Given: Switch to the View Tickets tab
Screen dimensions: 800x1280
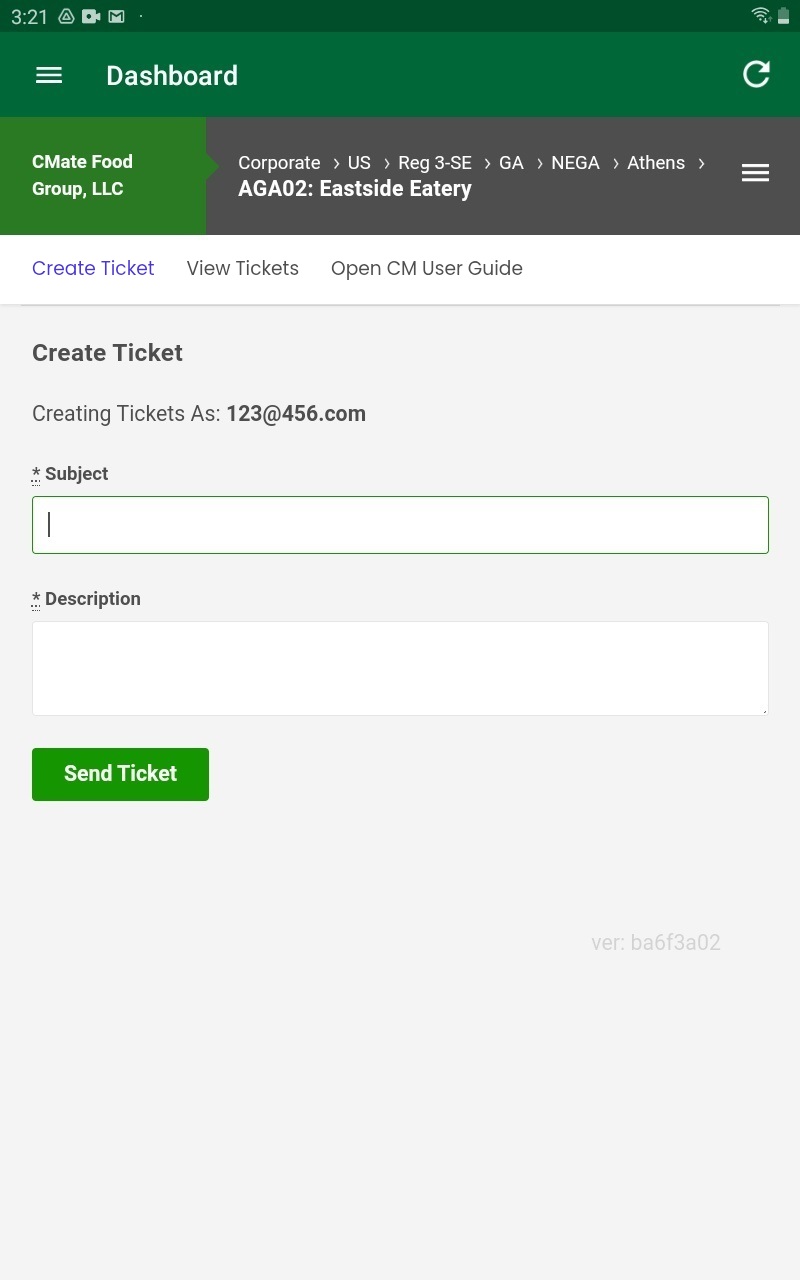Looking at the screenshot, I should coord(243,268).
